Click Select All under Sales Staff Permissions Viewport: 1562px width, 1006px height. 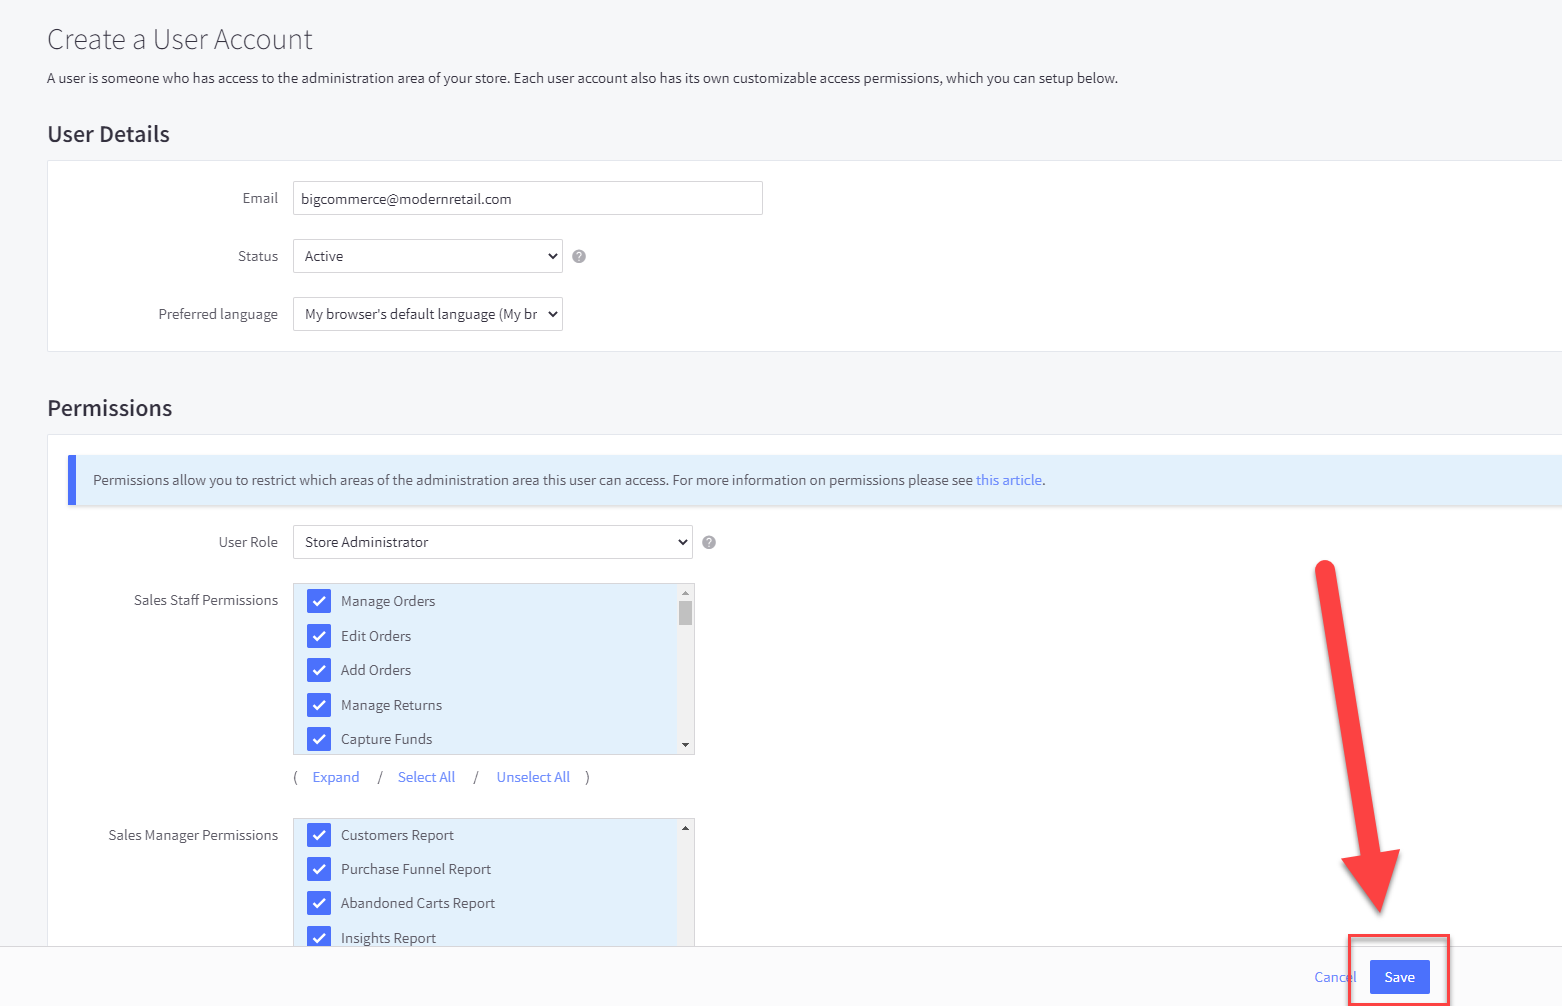[426, 777]
